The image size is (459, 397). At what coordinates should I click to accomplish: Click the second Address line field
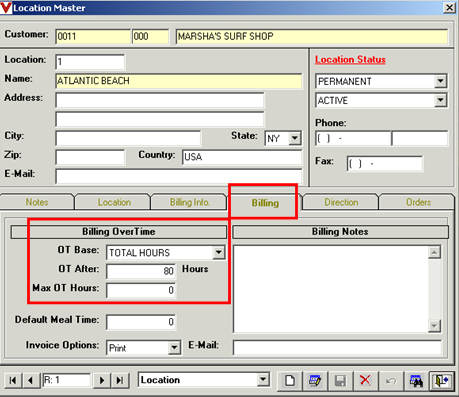pos(160,119)
